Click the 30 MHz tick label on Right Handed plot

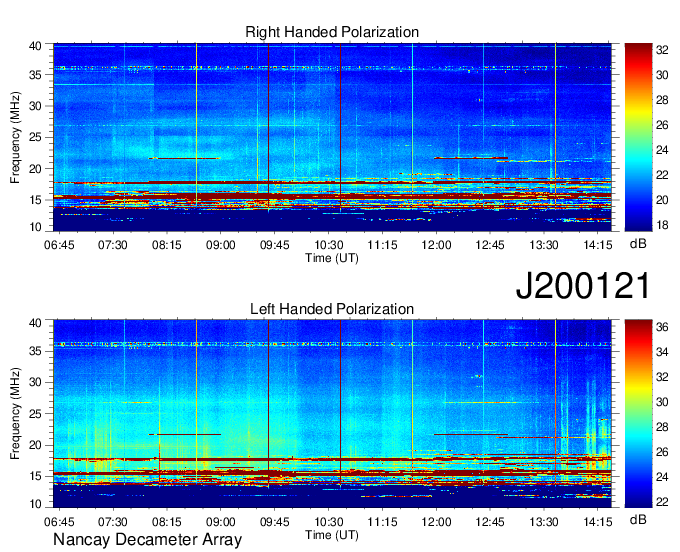35,106
